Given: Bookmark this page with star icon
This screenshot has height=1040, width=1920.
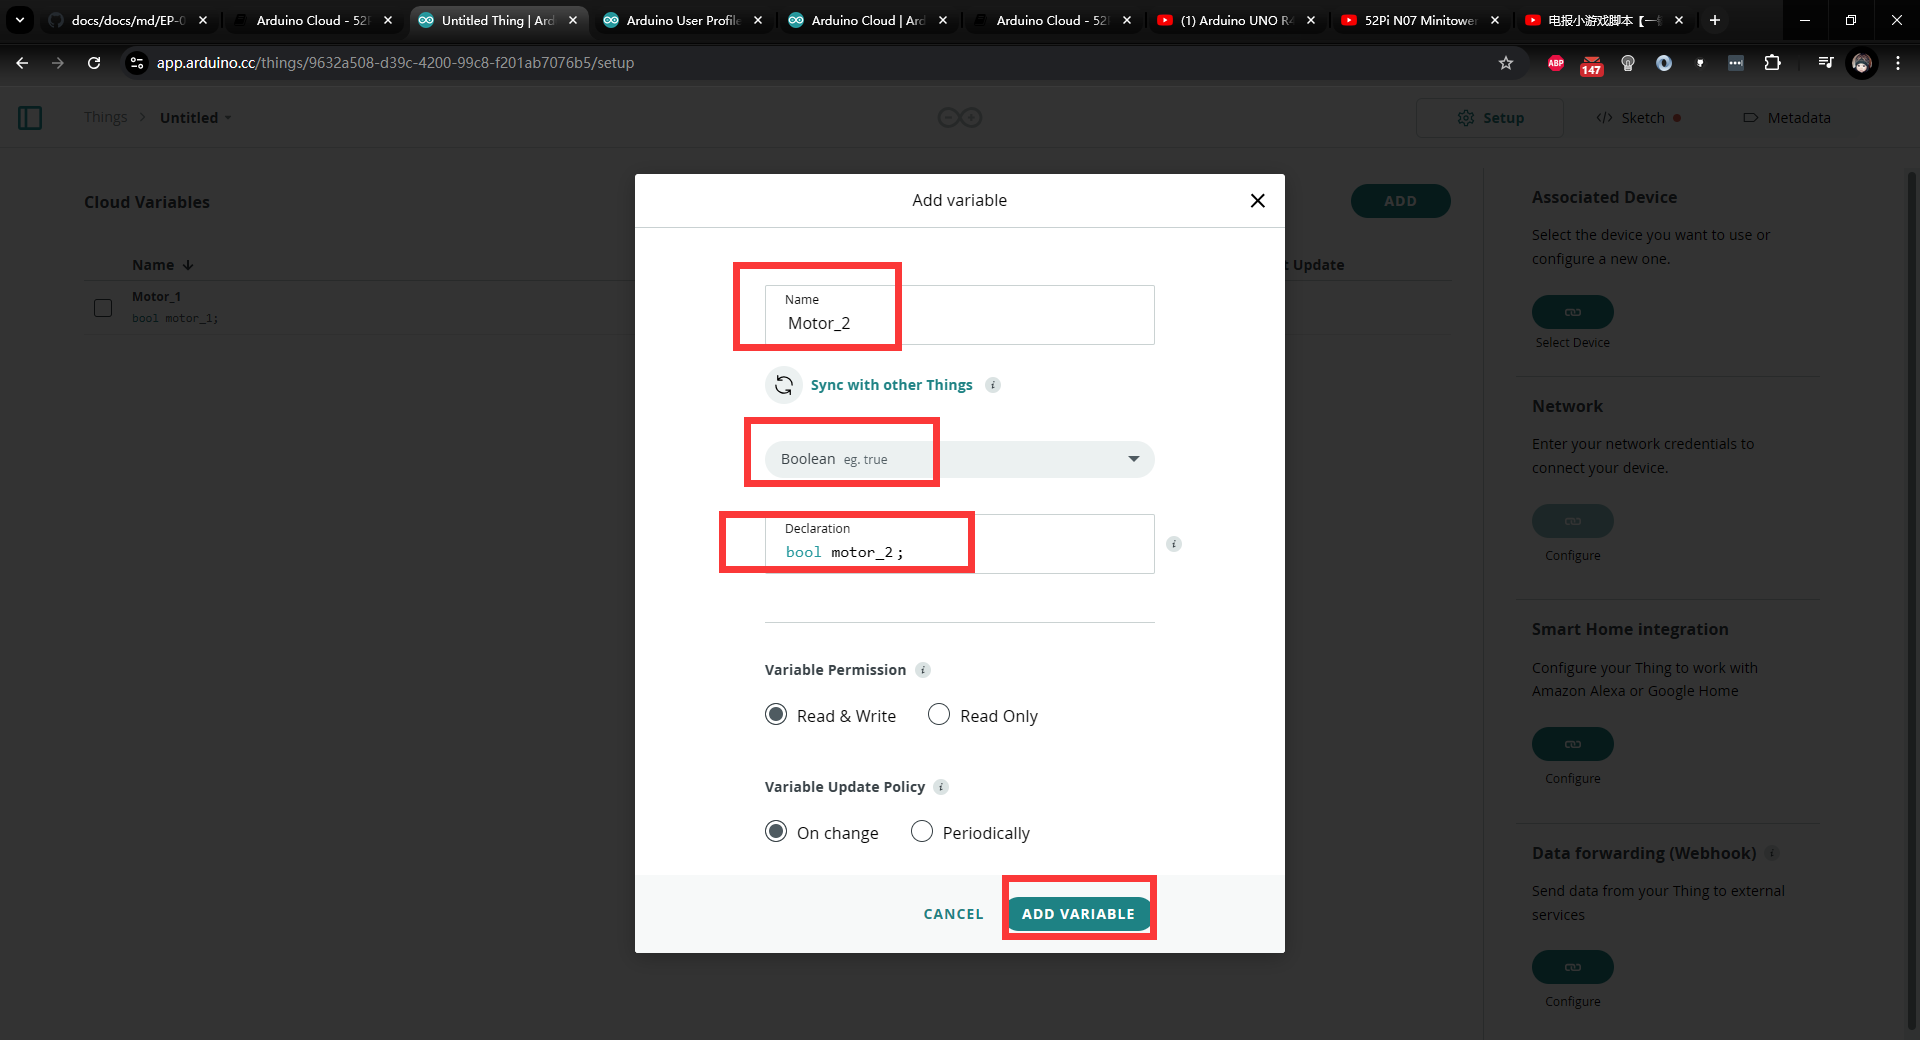Looking at the screenshot, I should coord(1506,63).
